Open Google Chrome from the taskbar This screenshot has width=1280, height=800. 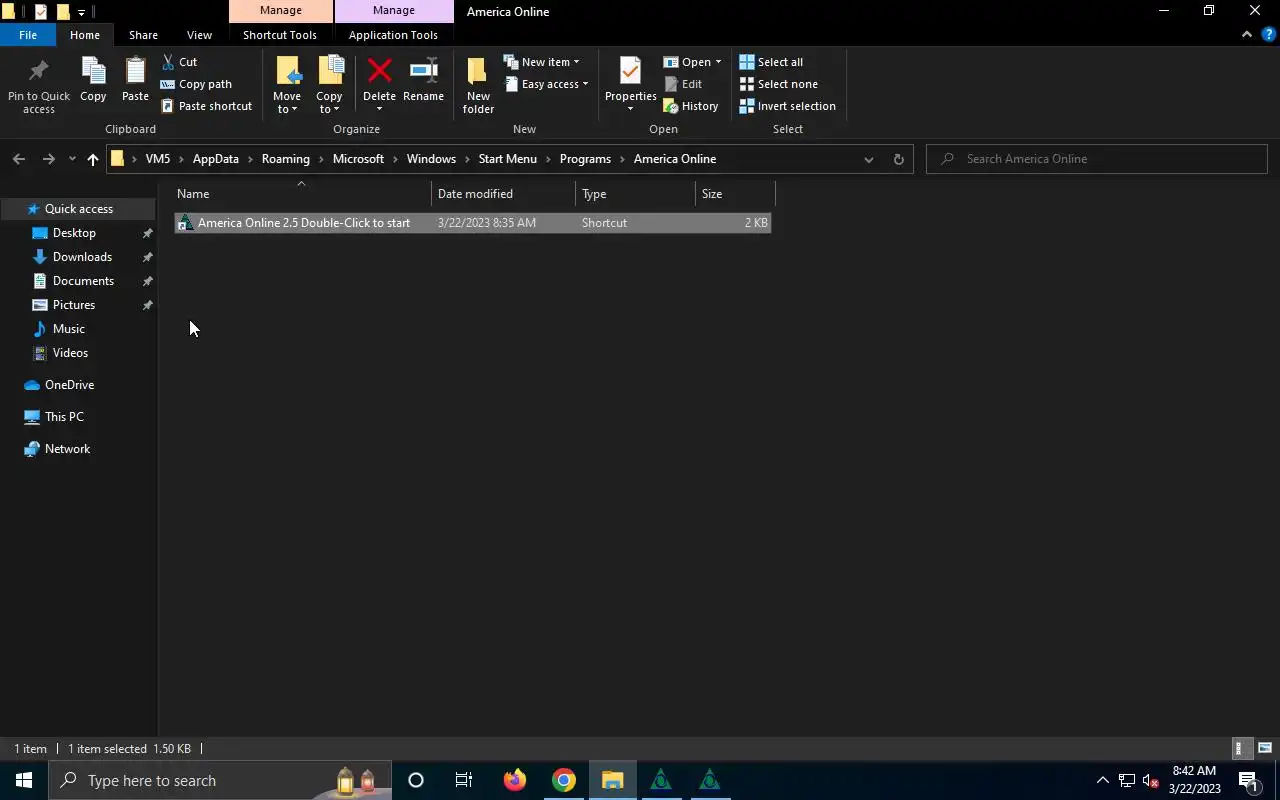[x=564, y=780]
